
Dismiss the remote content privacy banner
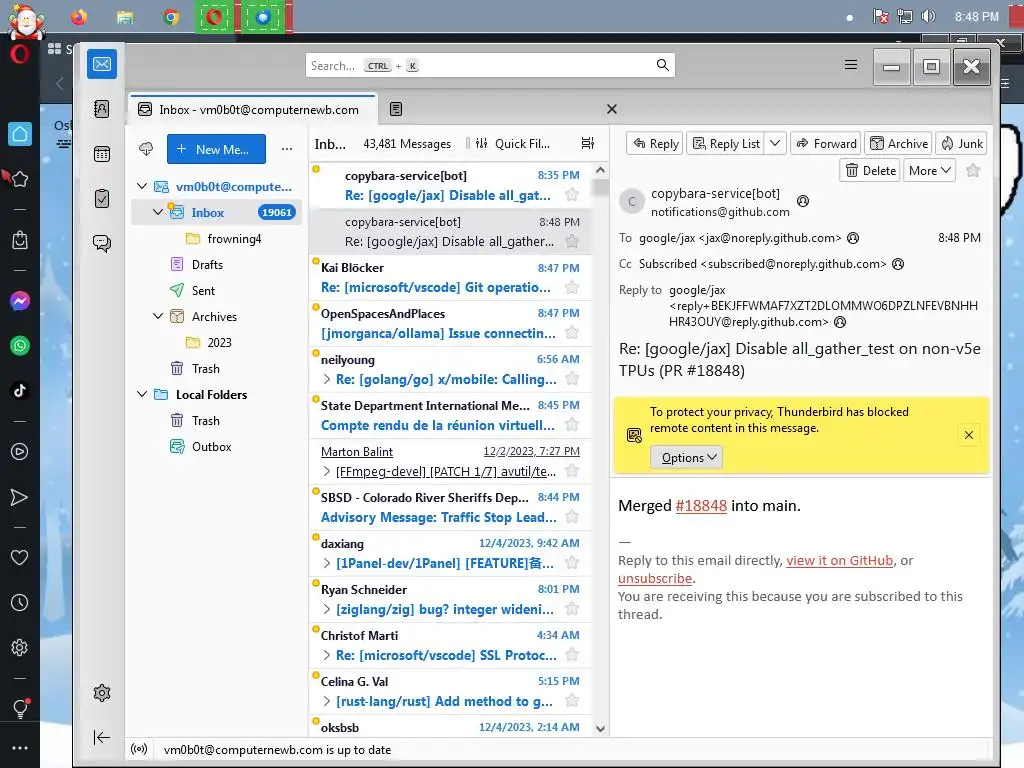(969, 435)
